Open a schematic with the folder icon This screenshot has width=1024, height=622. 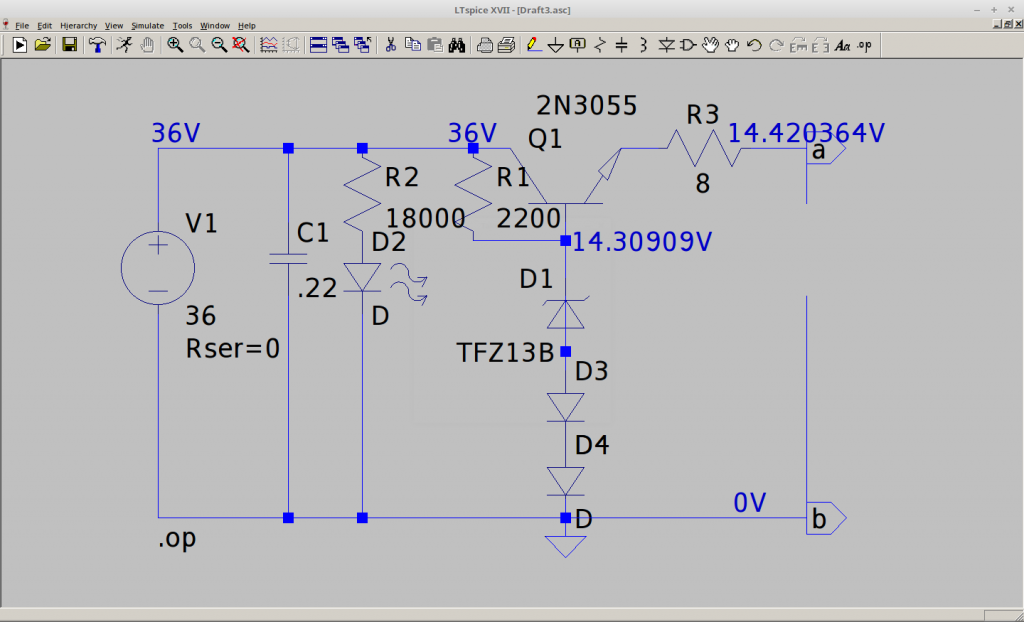[43, 44]
